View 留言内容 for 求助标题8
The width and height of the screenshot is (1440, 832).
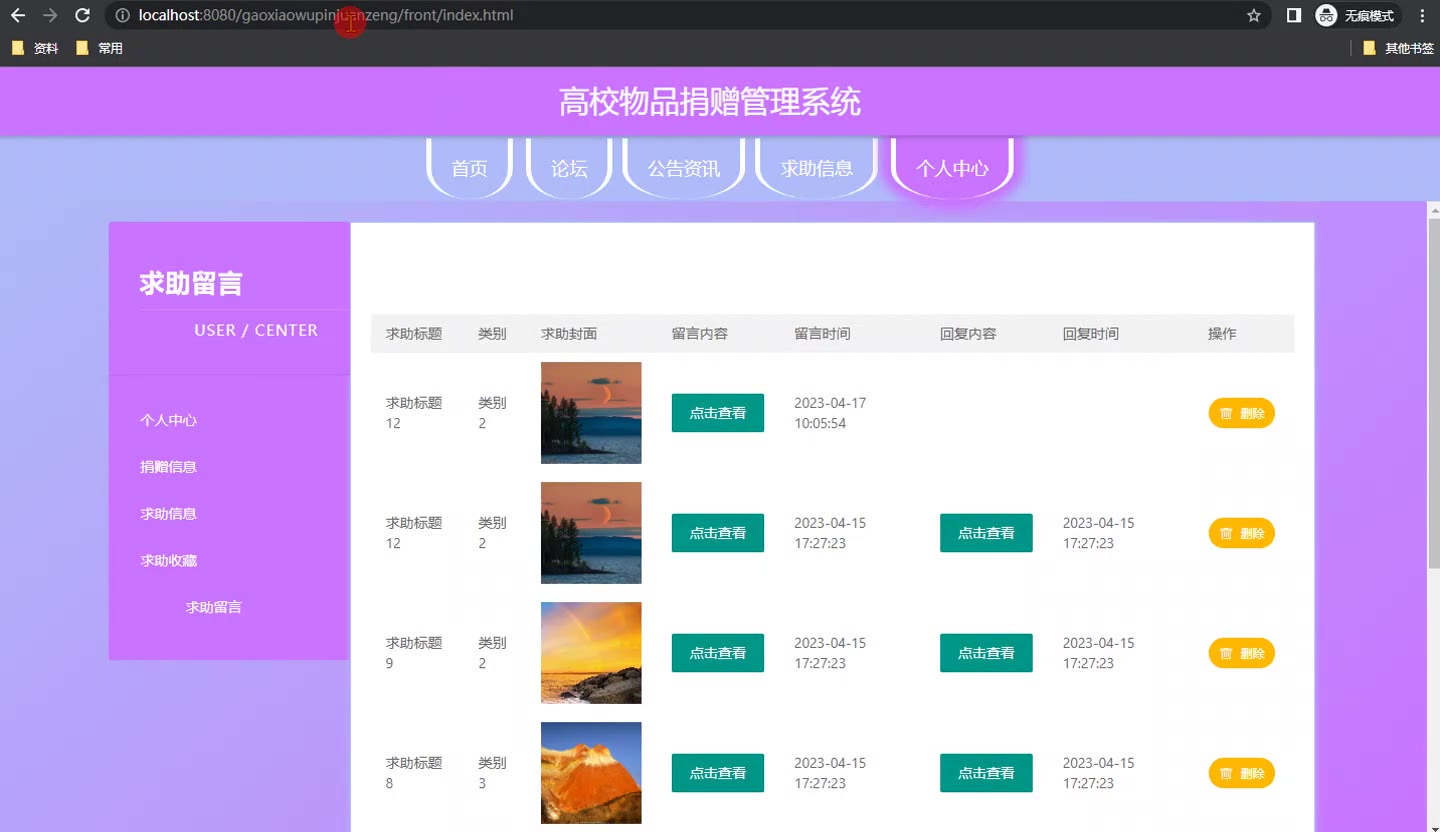tap(718, 773)
